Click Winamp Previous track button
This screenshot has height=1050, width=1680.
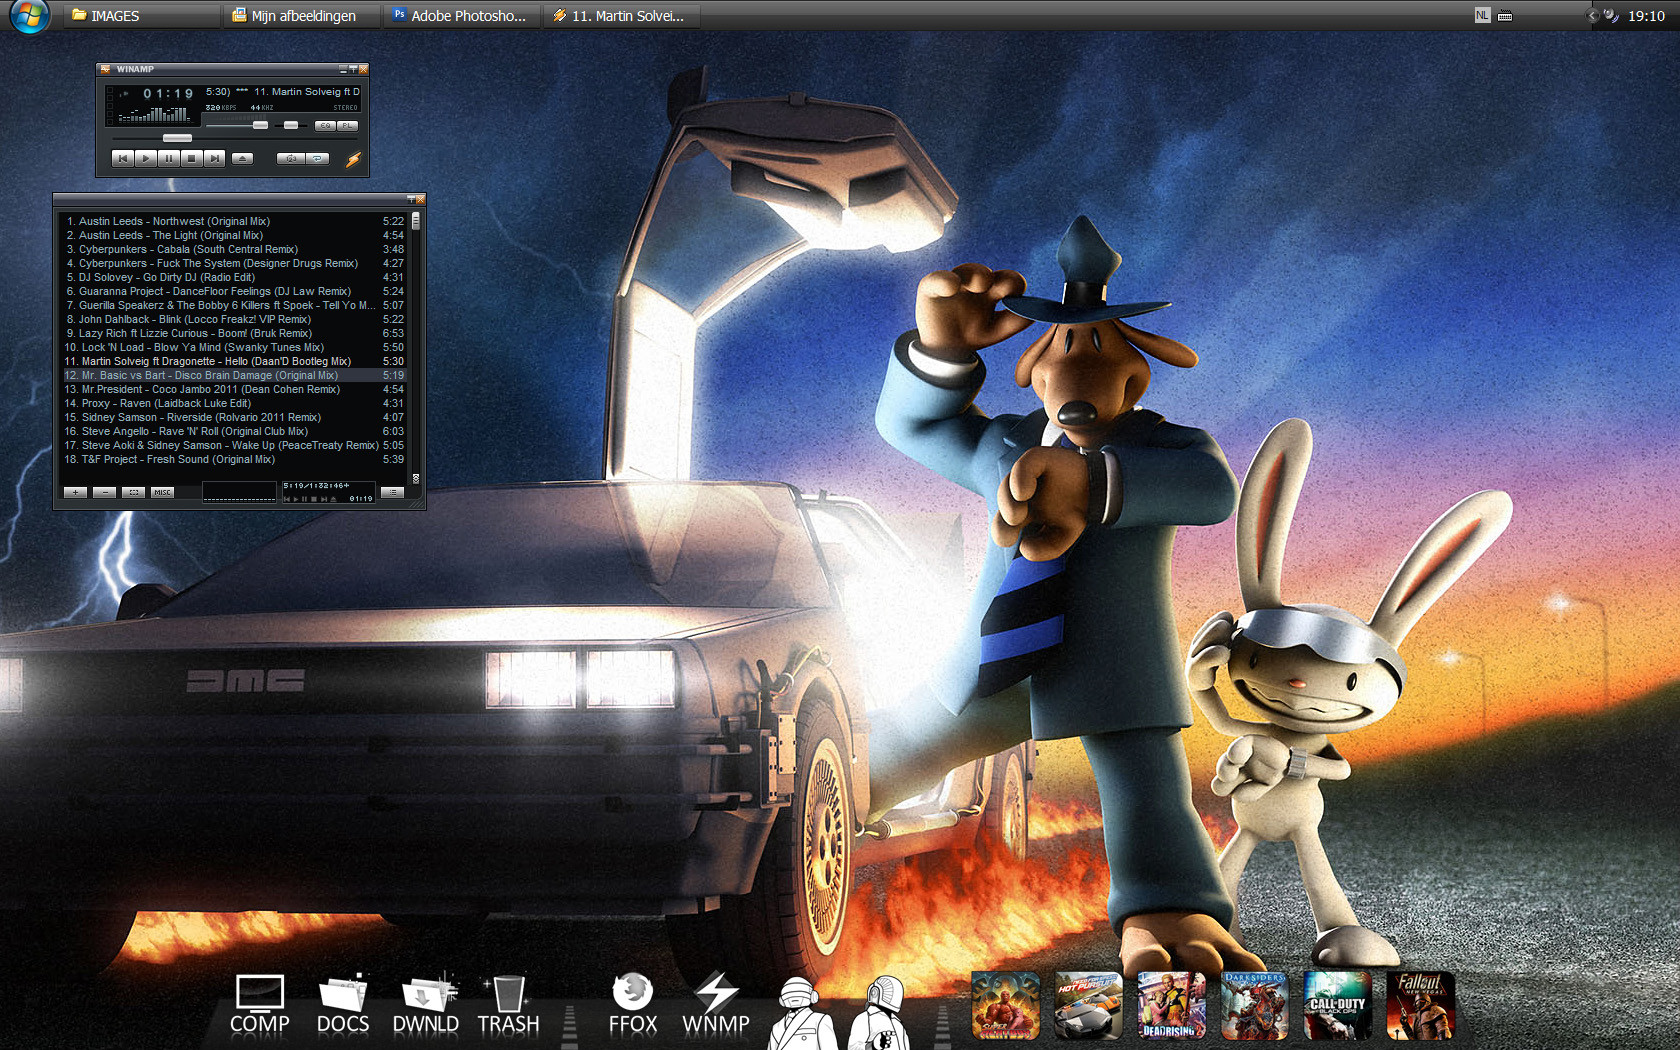tap(122, 158)
